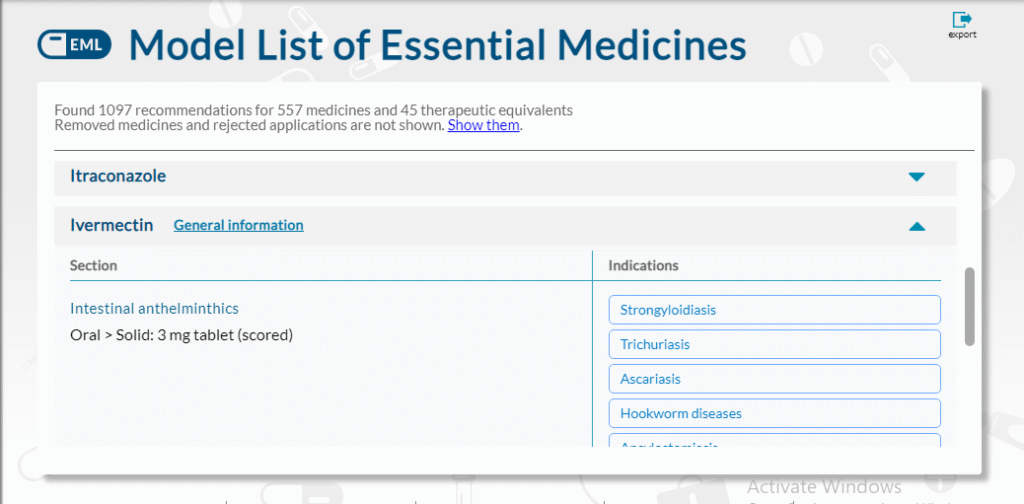1024x504 pixels.
Task: Select the Trichuriasis indication
Action: (x=775, y=344)
